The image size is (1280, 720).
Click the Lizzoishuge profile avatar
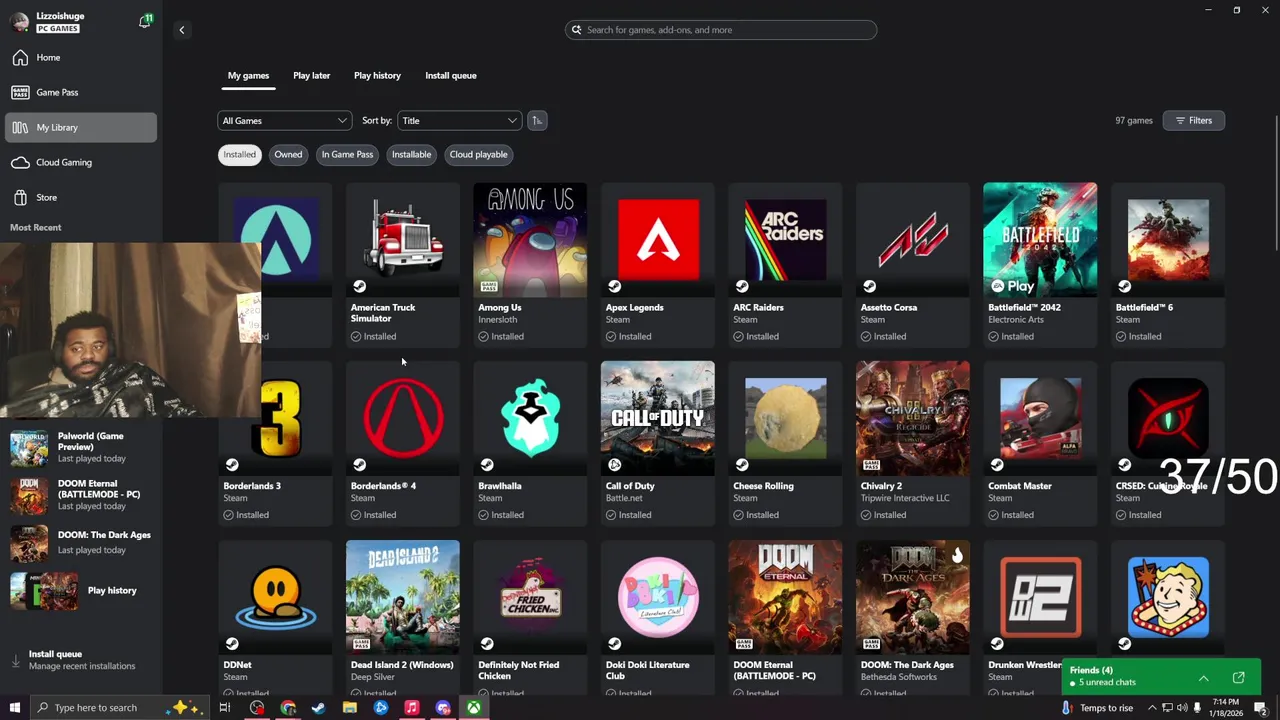(19, 22)
